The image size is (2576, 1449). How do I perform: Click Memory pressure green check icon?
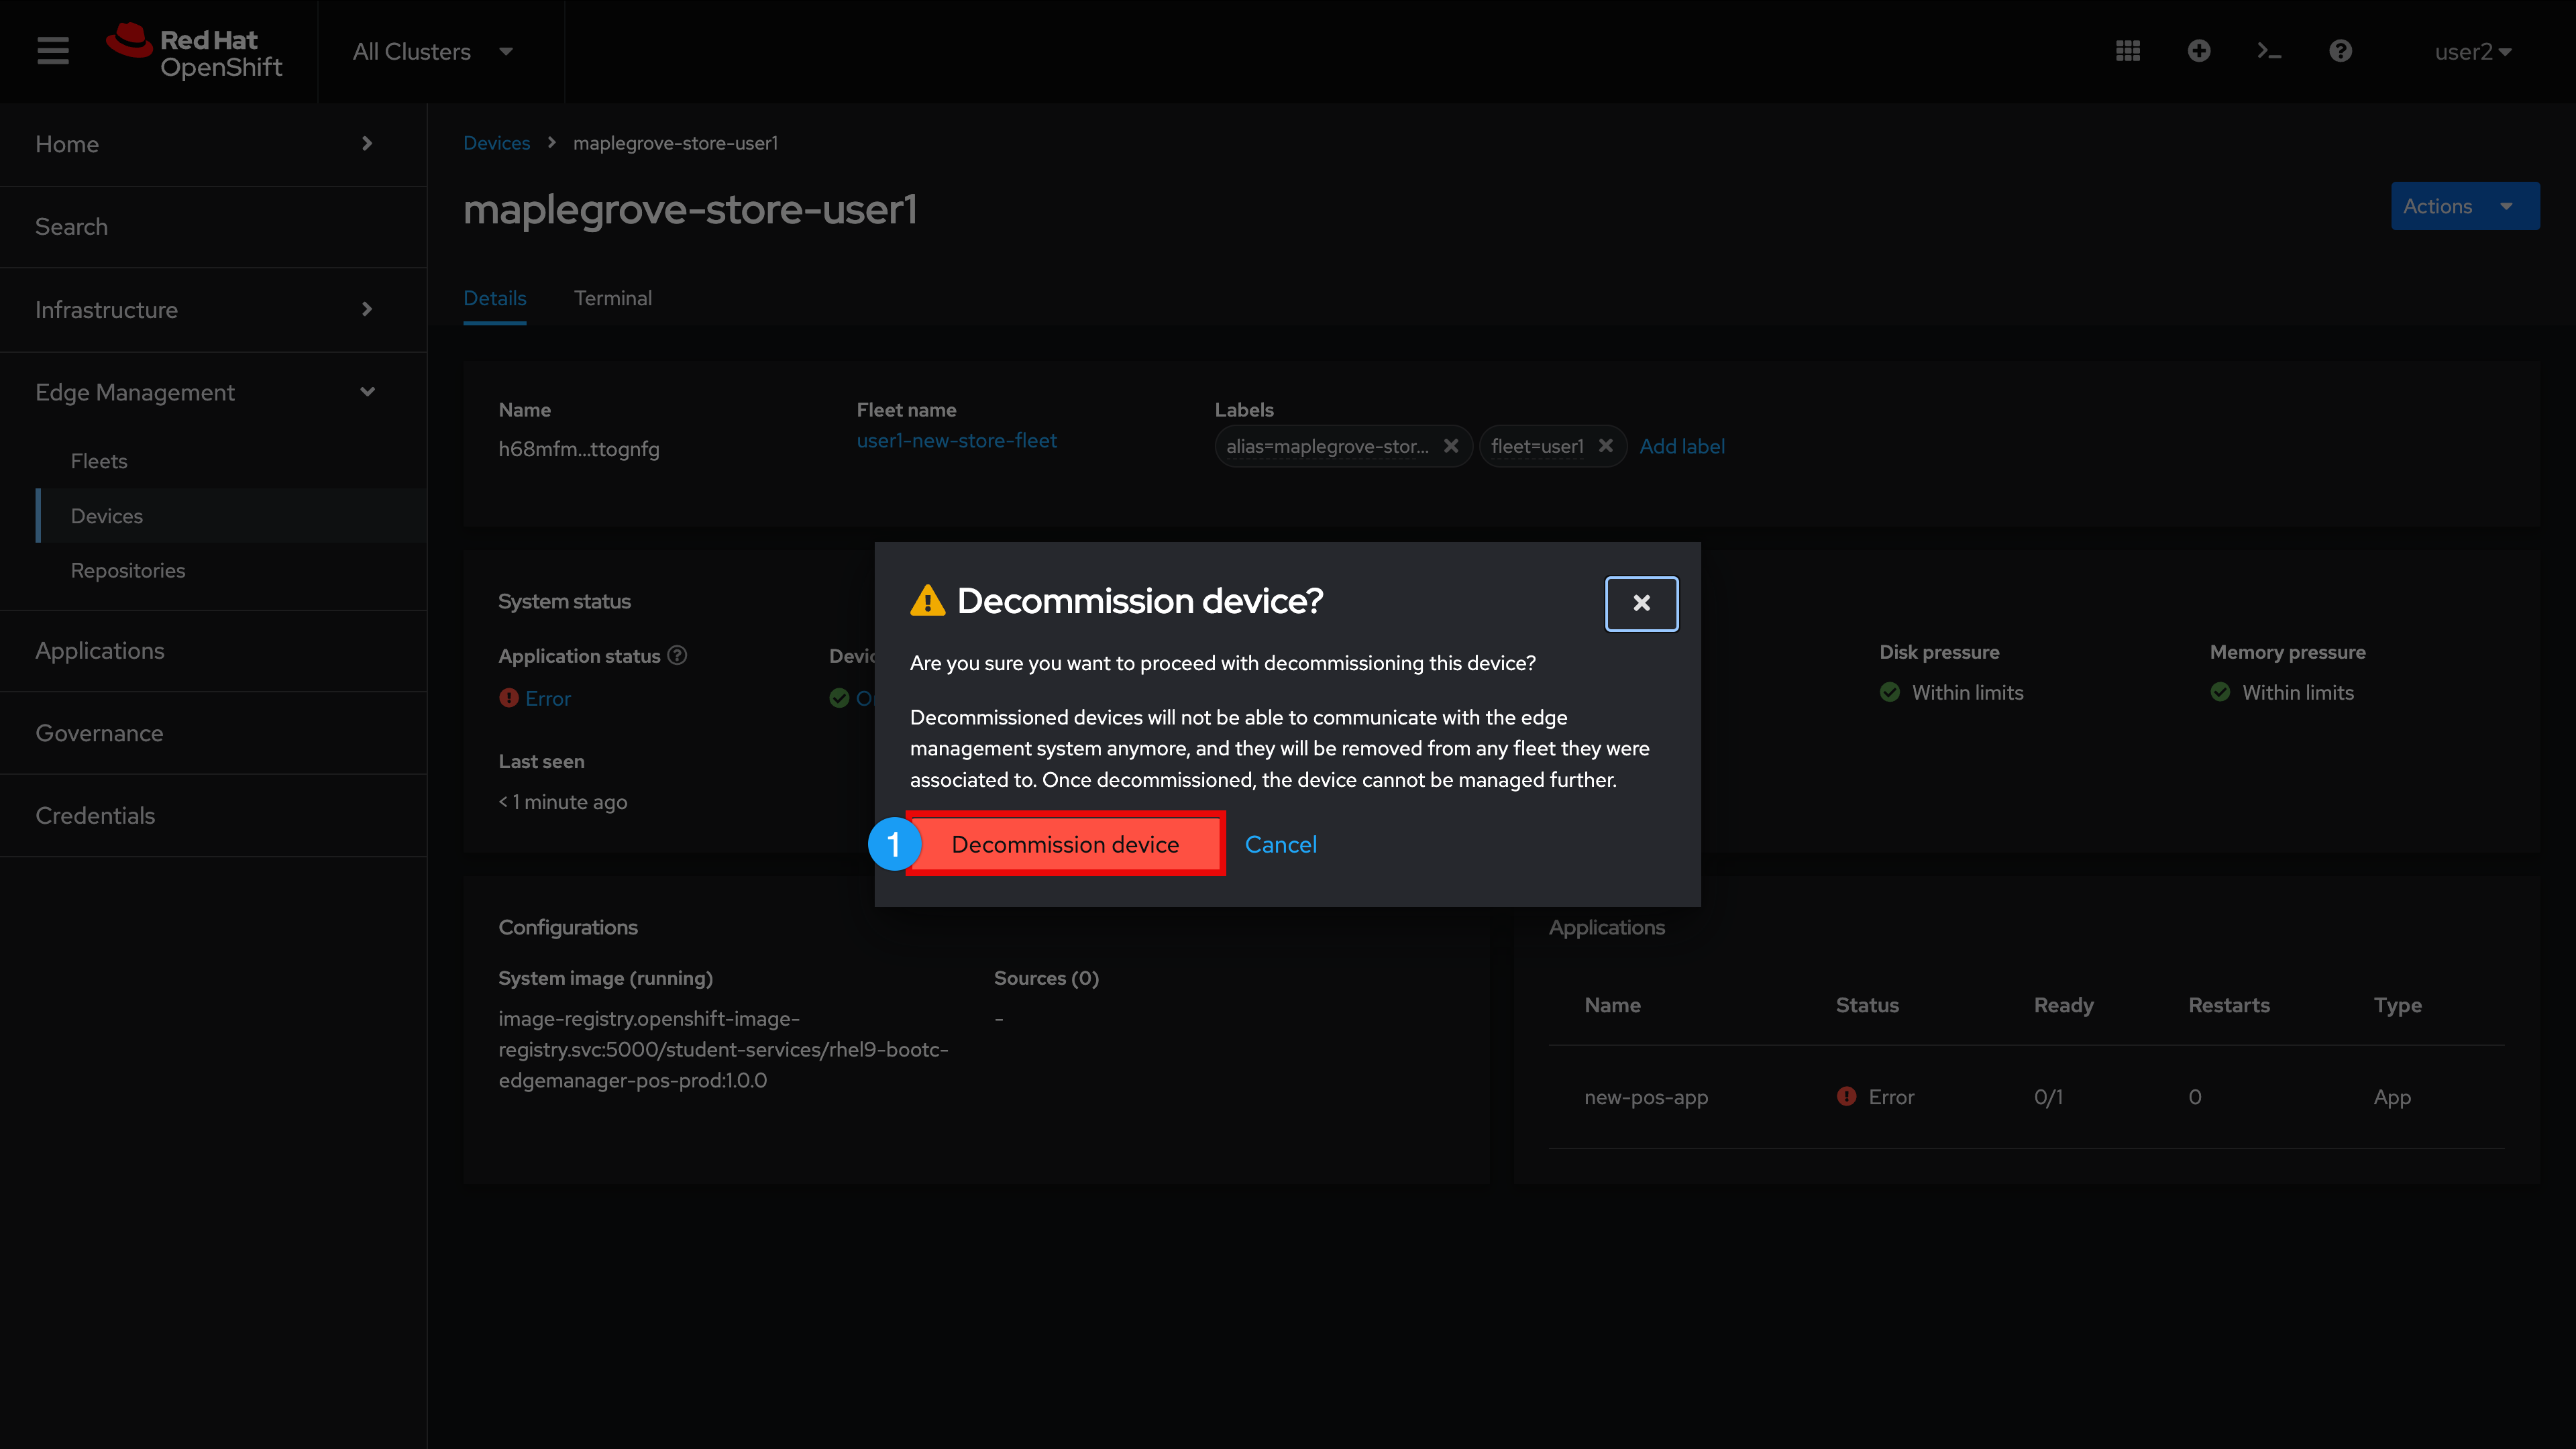pyautogui.click(x=2220, y=692)
